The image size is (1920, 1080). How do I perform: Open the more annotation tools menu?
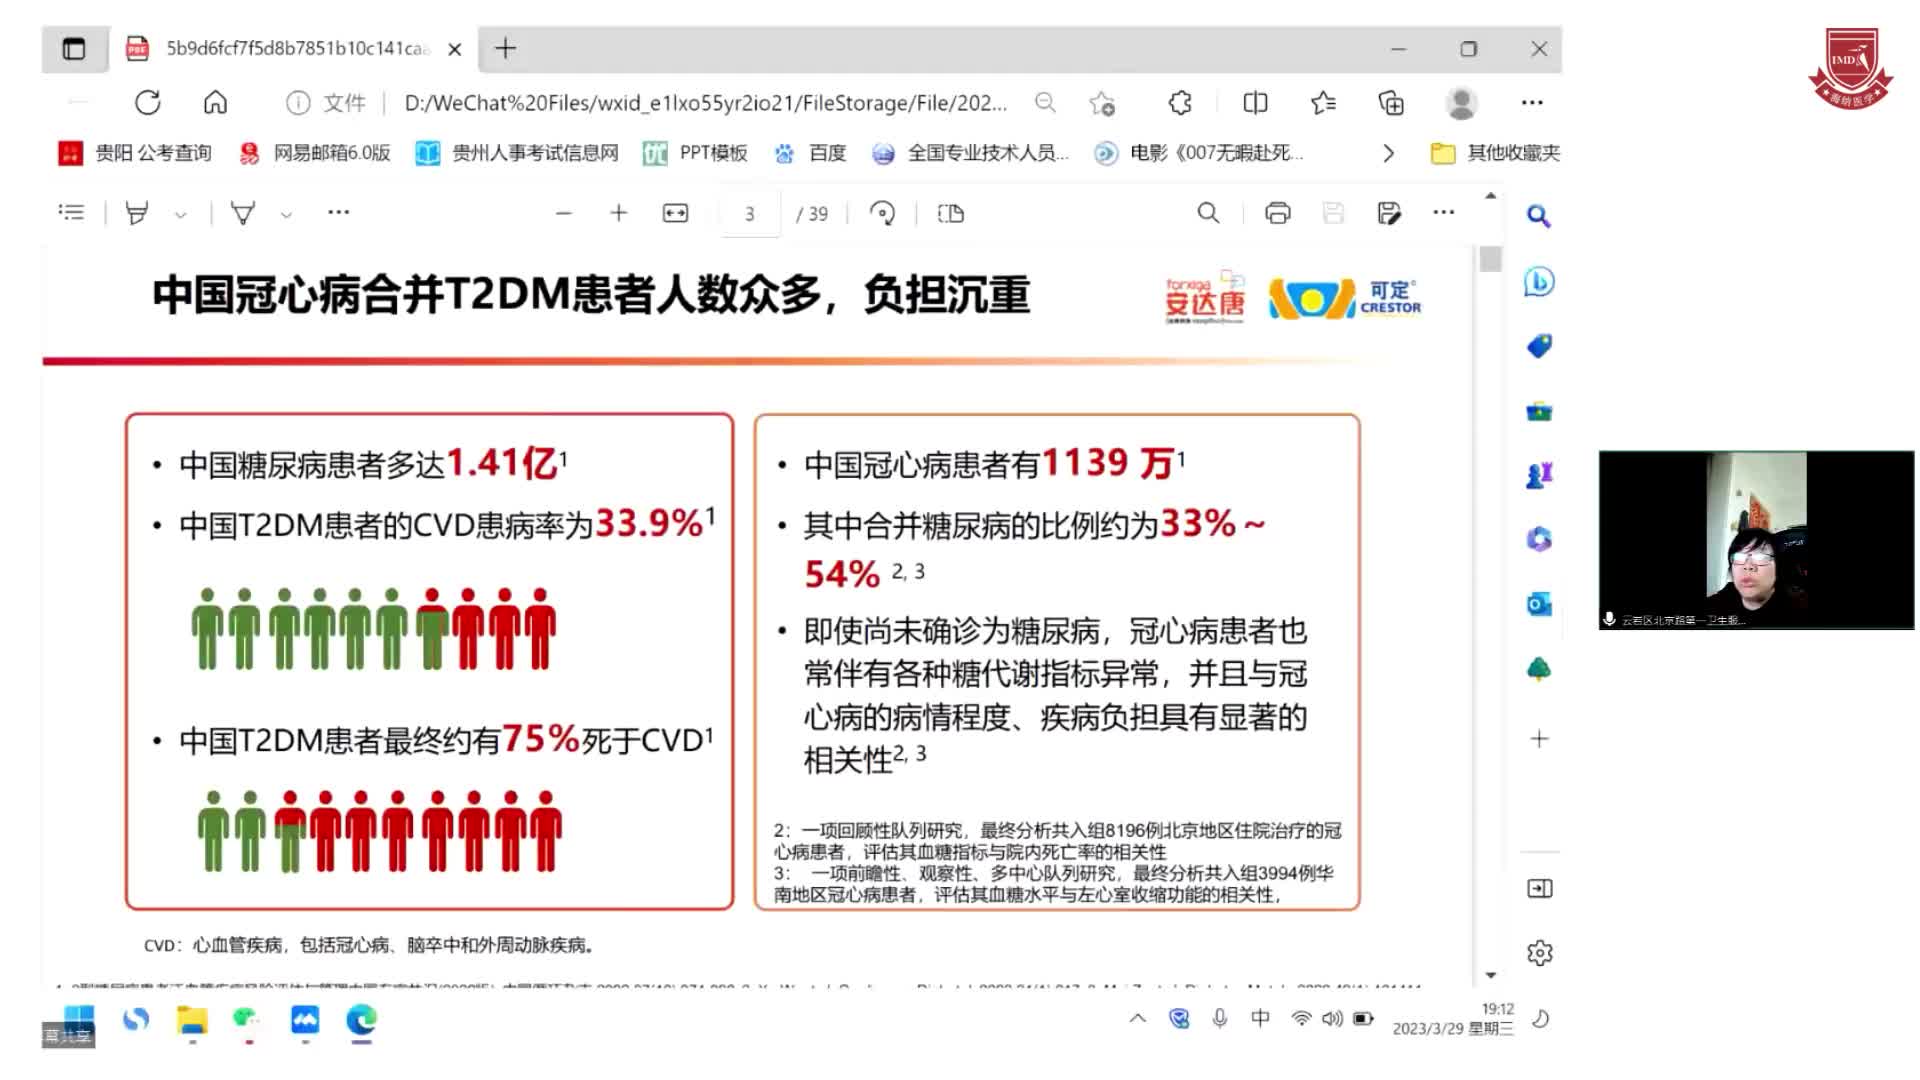tap(338, 213)
